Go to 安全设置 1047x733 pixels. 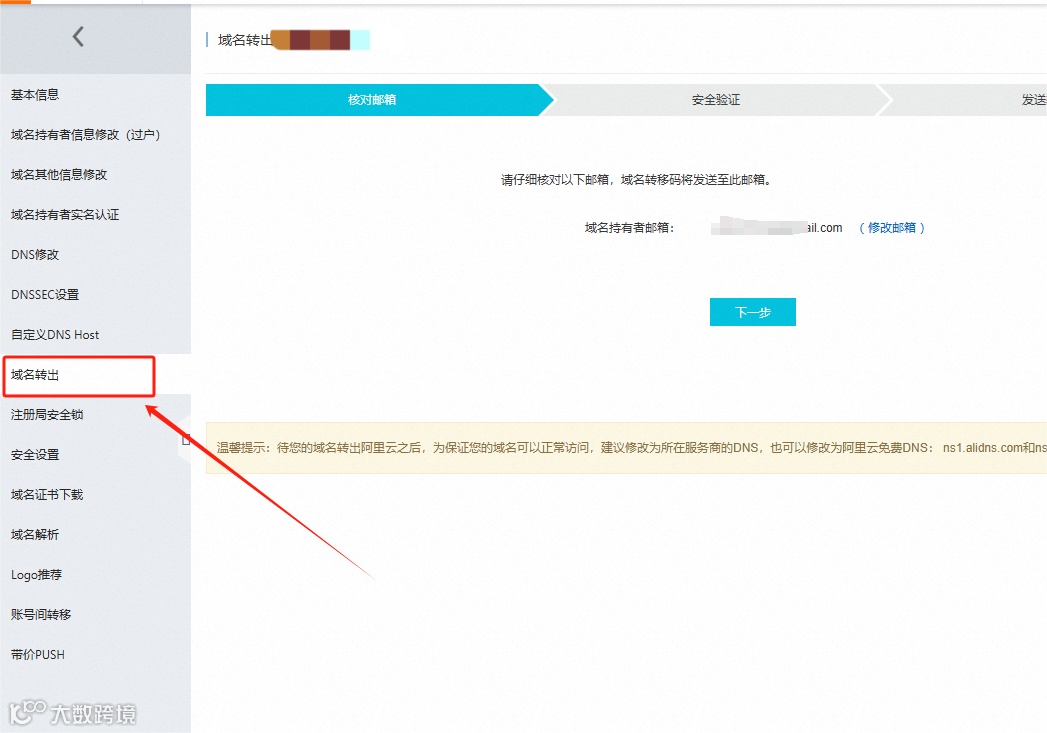[34, 454]
